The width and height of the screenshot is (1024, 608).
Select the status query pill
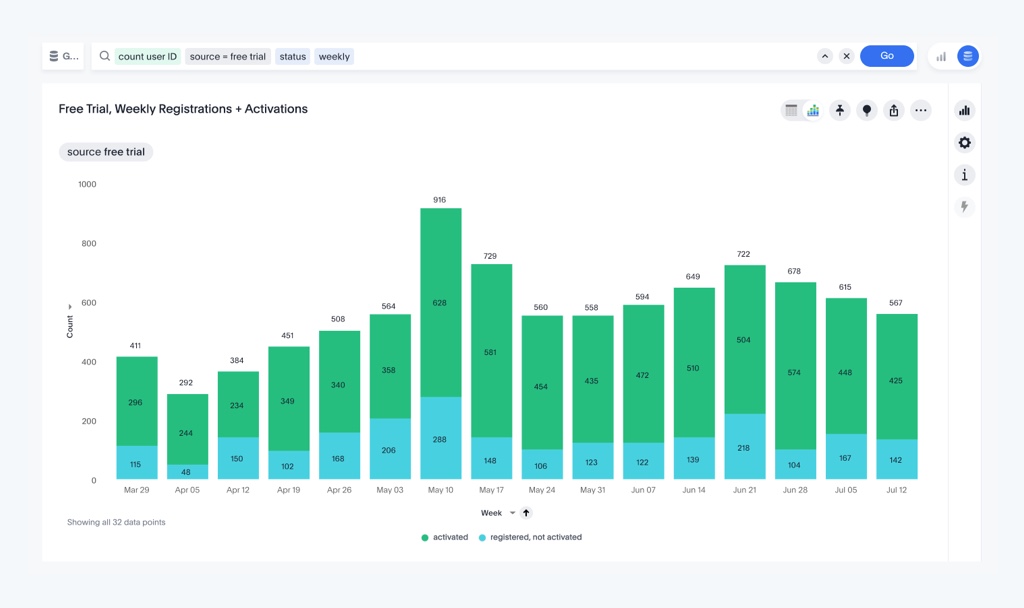click(292, 56)
